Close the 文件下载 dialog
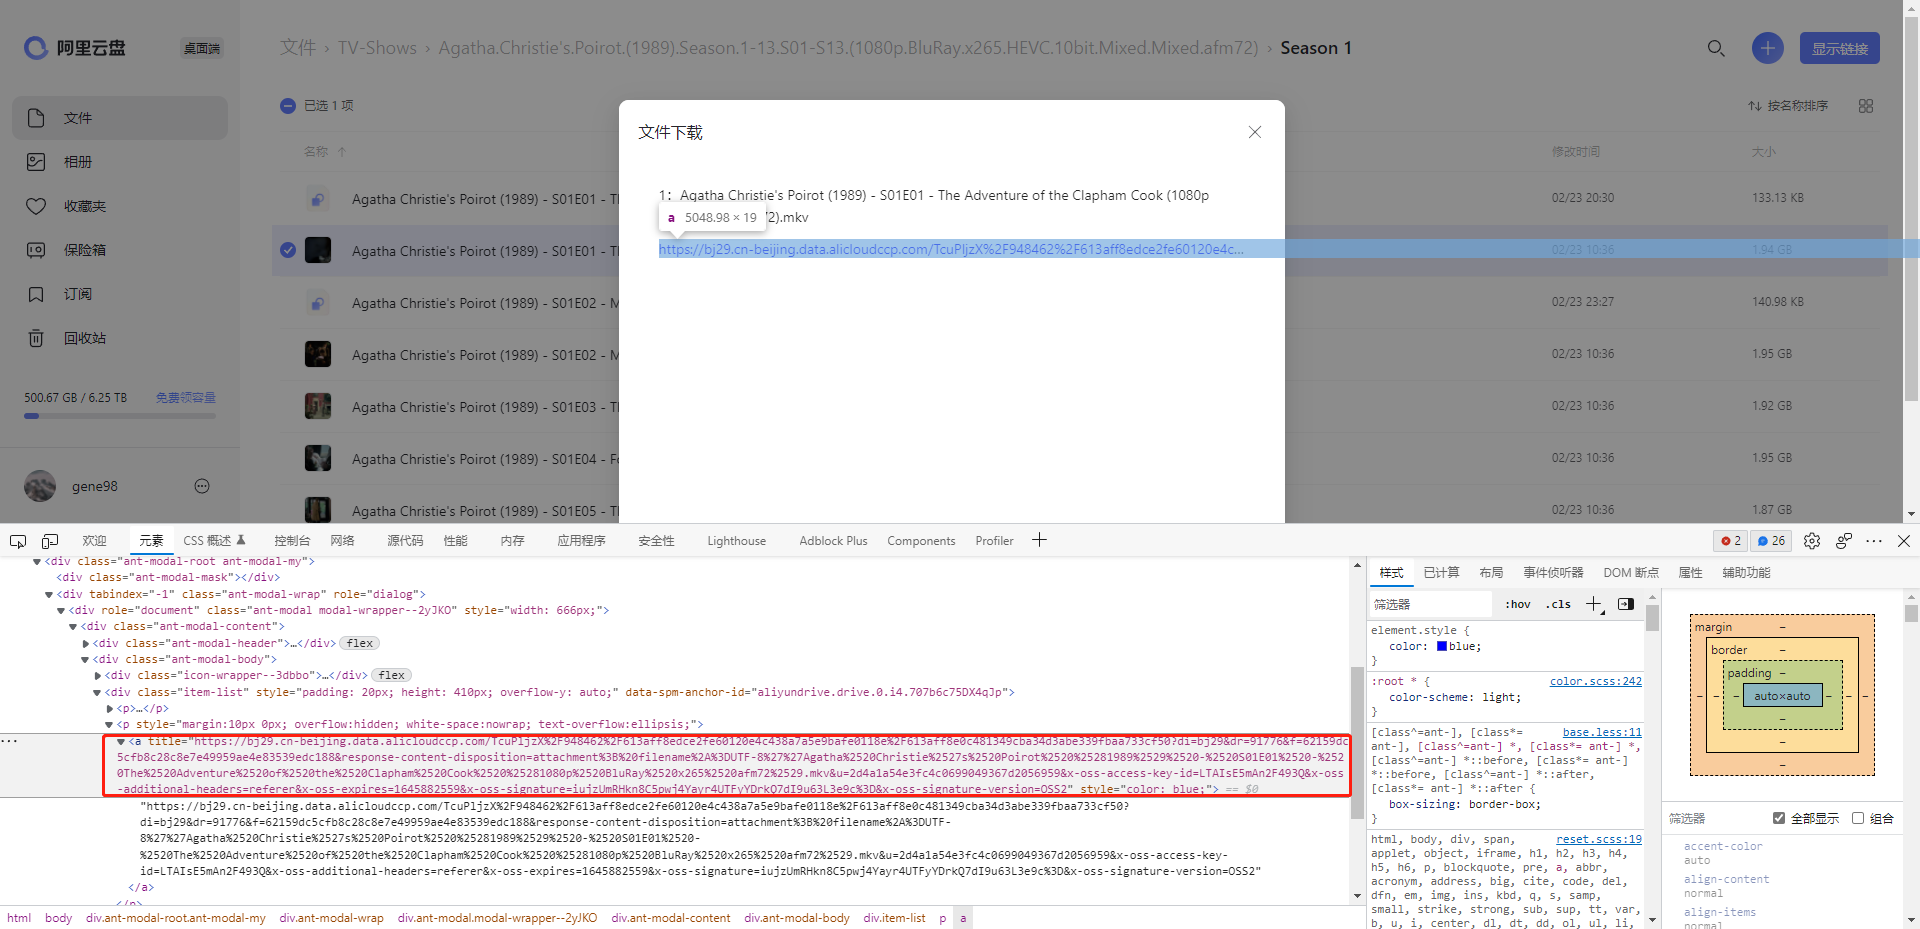 [x=1255, y=132]
